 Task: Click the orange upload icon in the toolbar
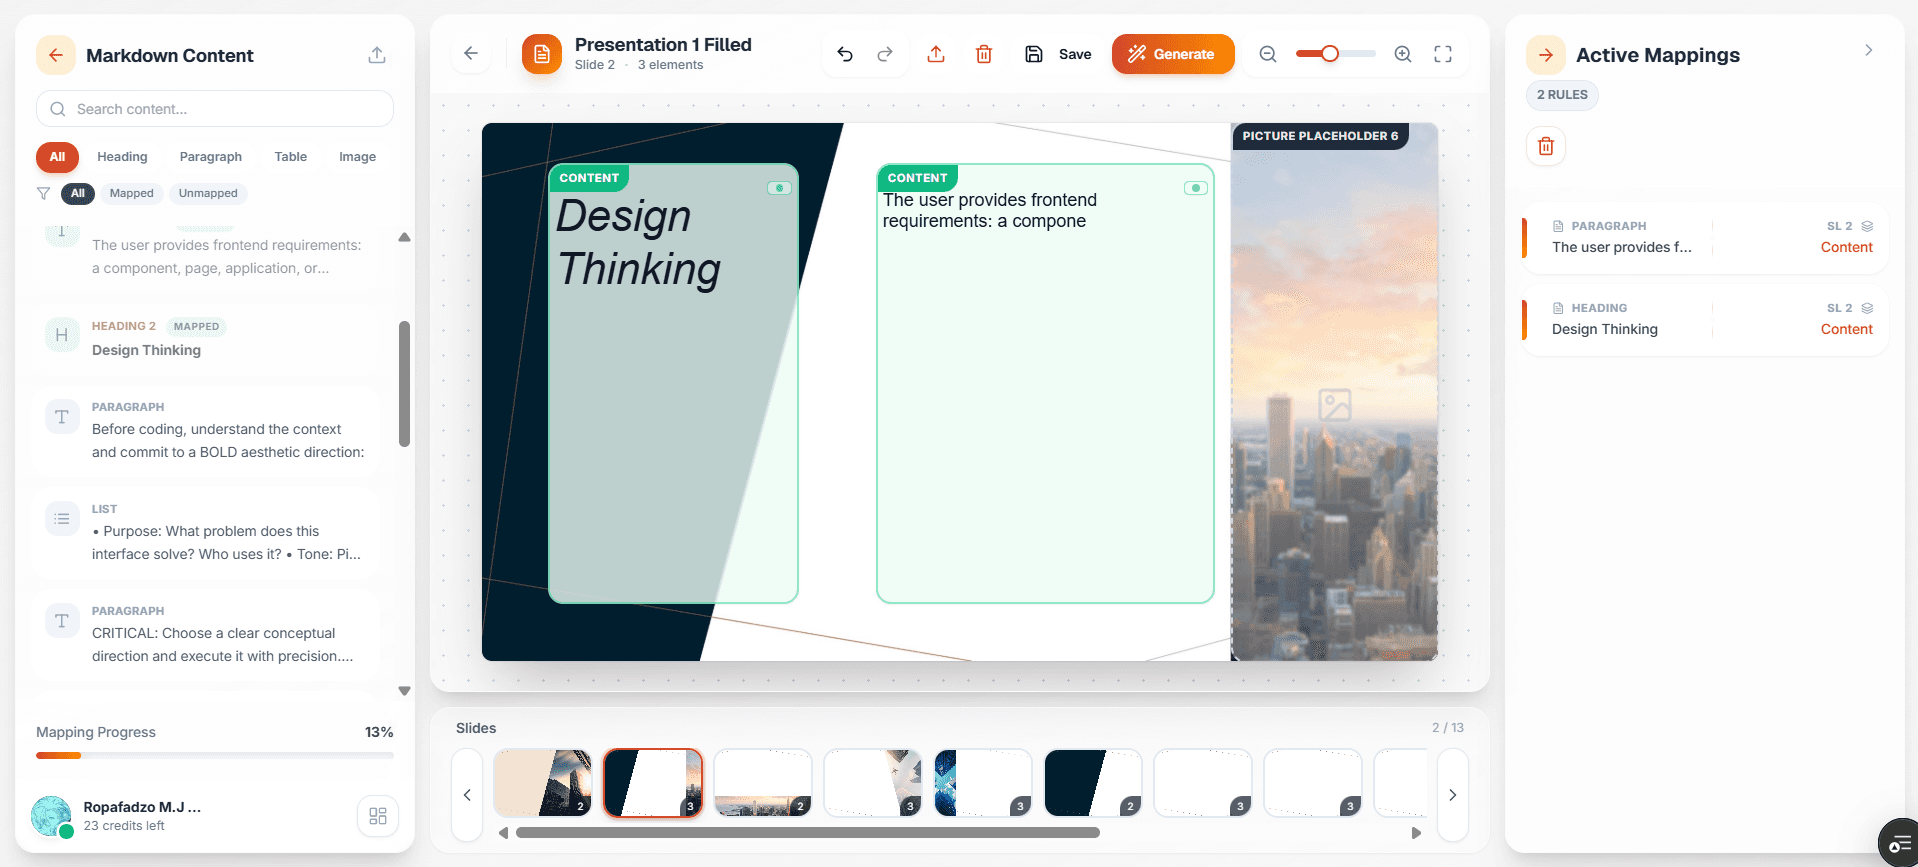click(x=936, y=54)
